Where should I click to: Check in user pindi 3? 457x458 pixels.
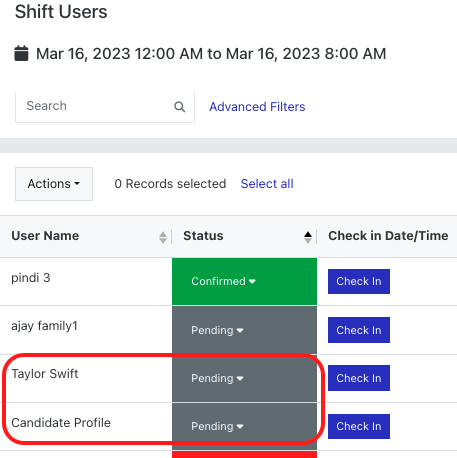coord(359,281)
